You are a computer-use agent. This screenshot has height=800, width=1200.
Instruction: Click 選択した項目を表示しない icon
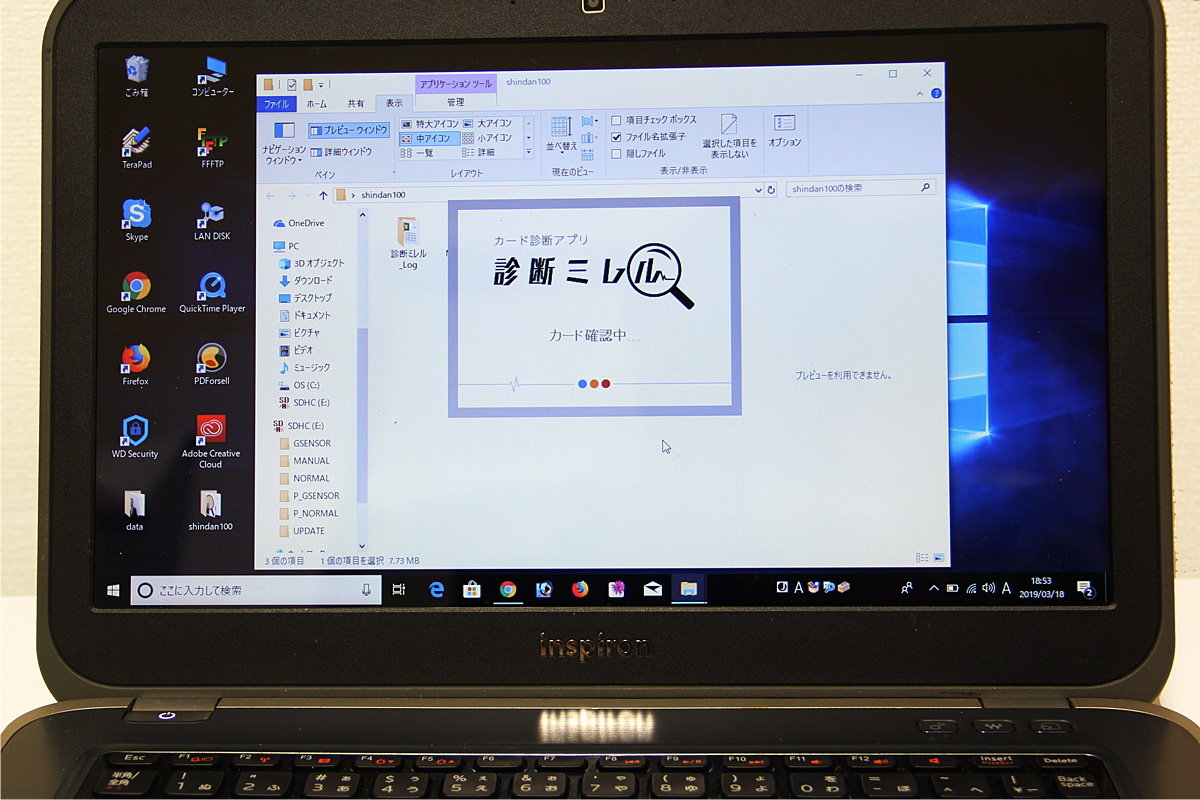point(729,132)
